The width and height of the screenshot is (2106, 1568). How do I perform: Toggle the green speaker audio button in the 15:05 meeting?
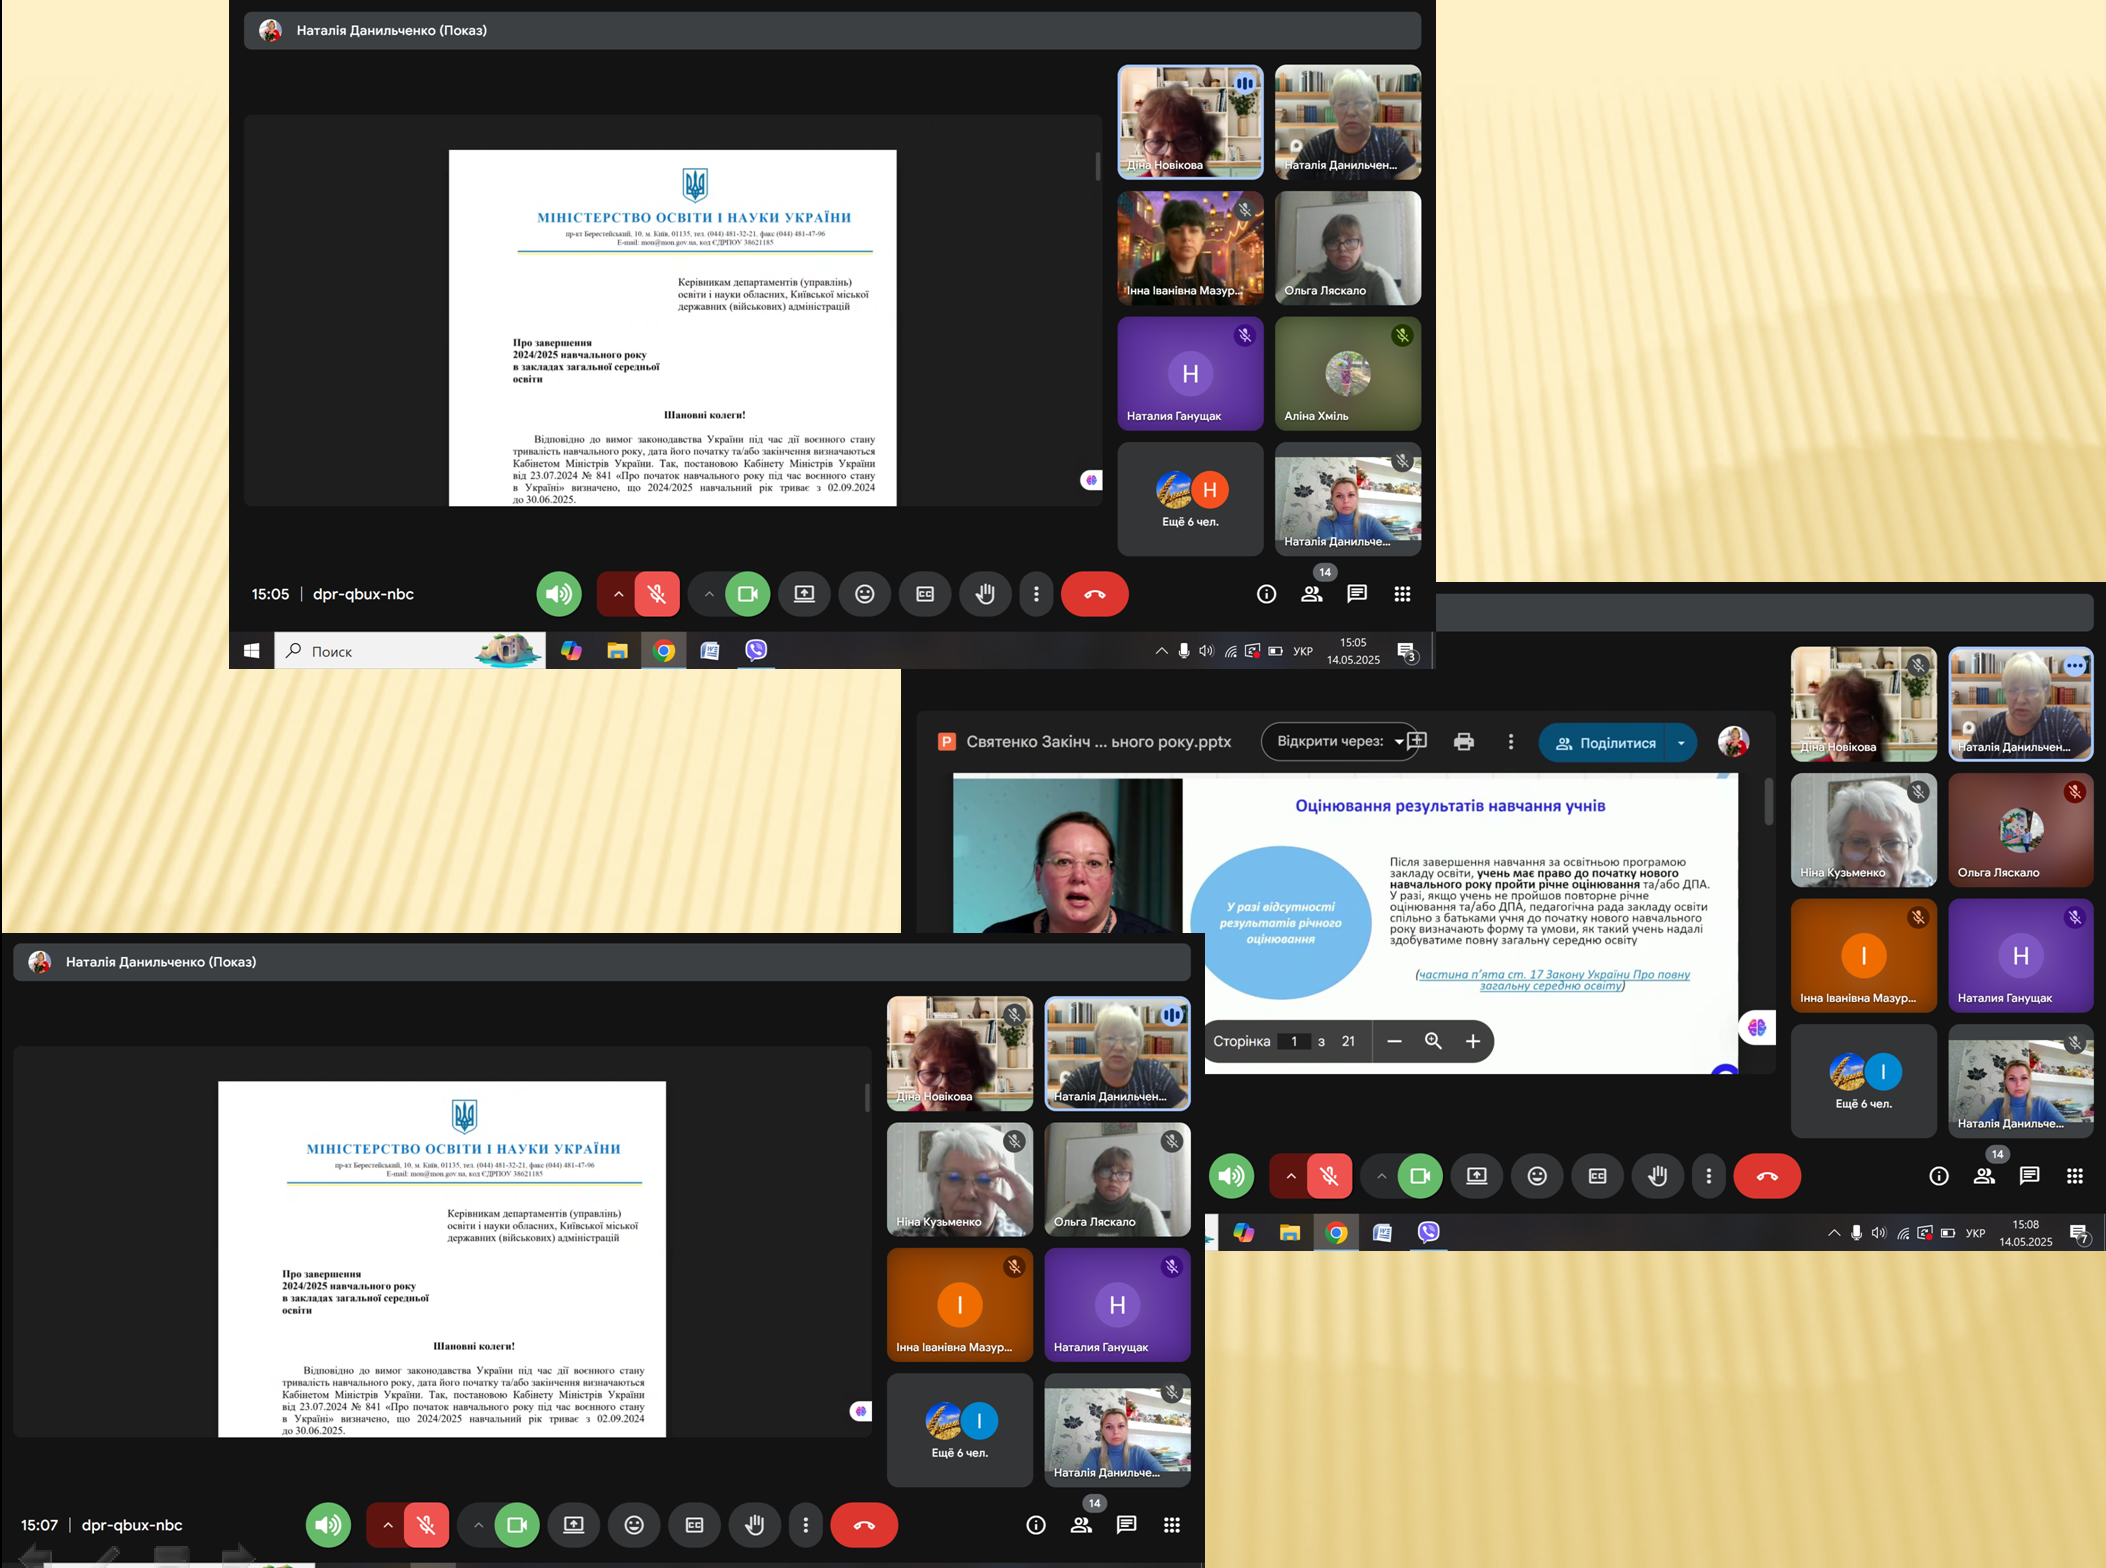coord(559,594)
